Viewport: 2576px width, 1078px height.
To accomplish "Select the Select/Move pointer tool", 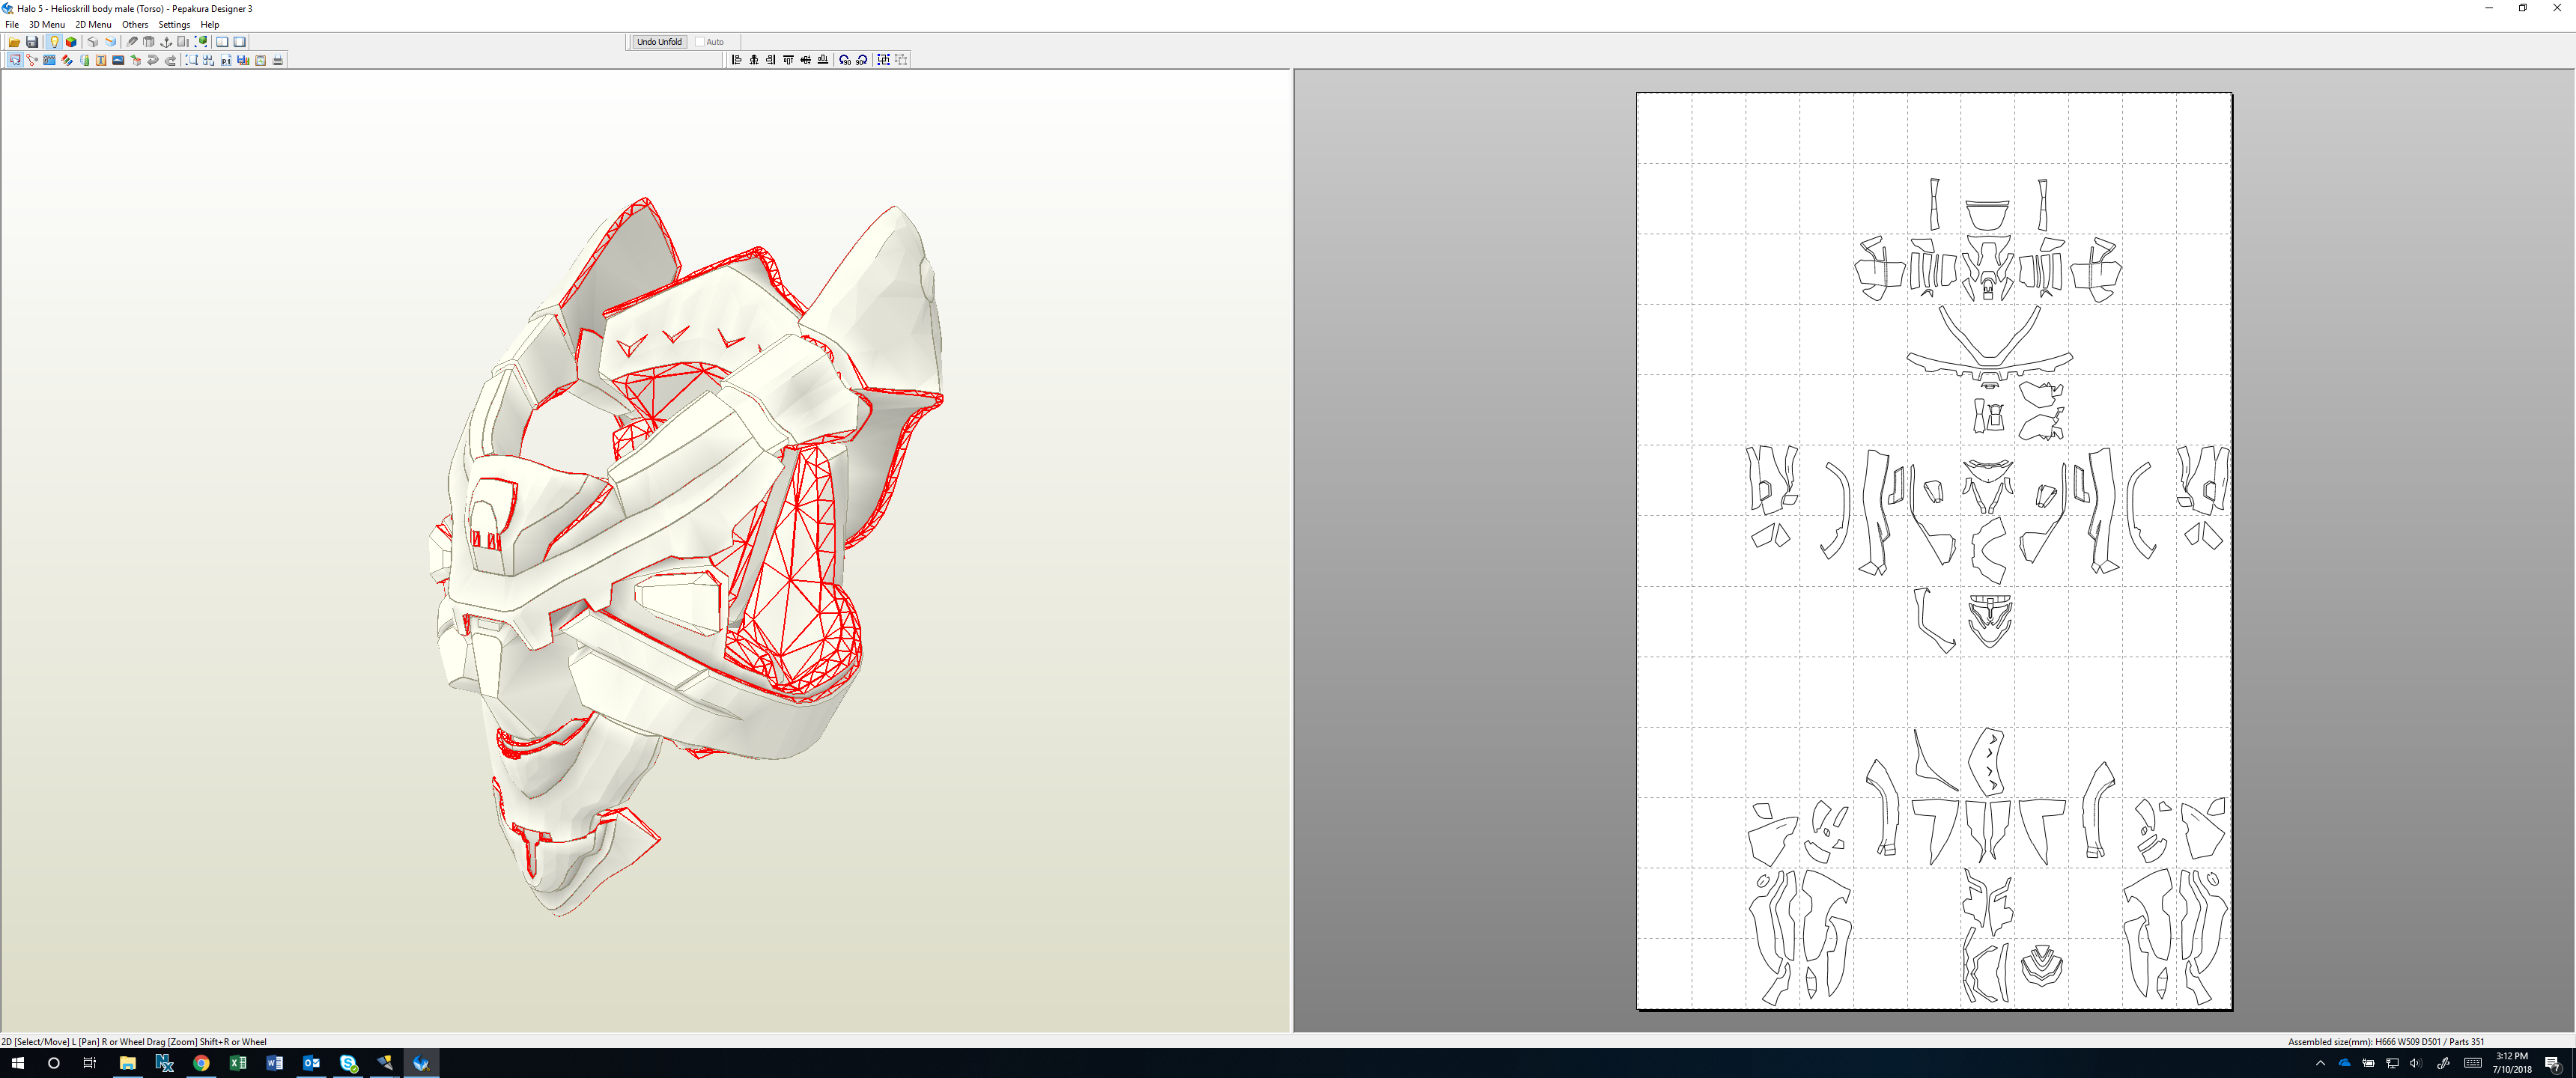I will coord(15,60).
